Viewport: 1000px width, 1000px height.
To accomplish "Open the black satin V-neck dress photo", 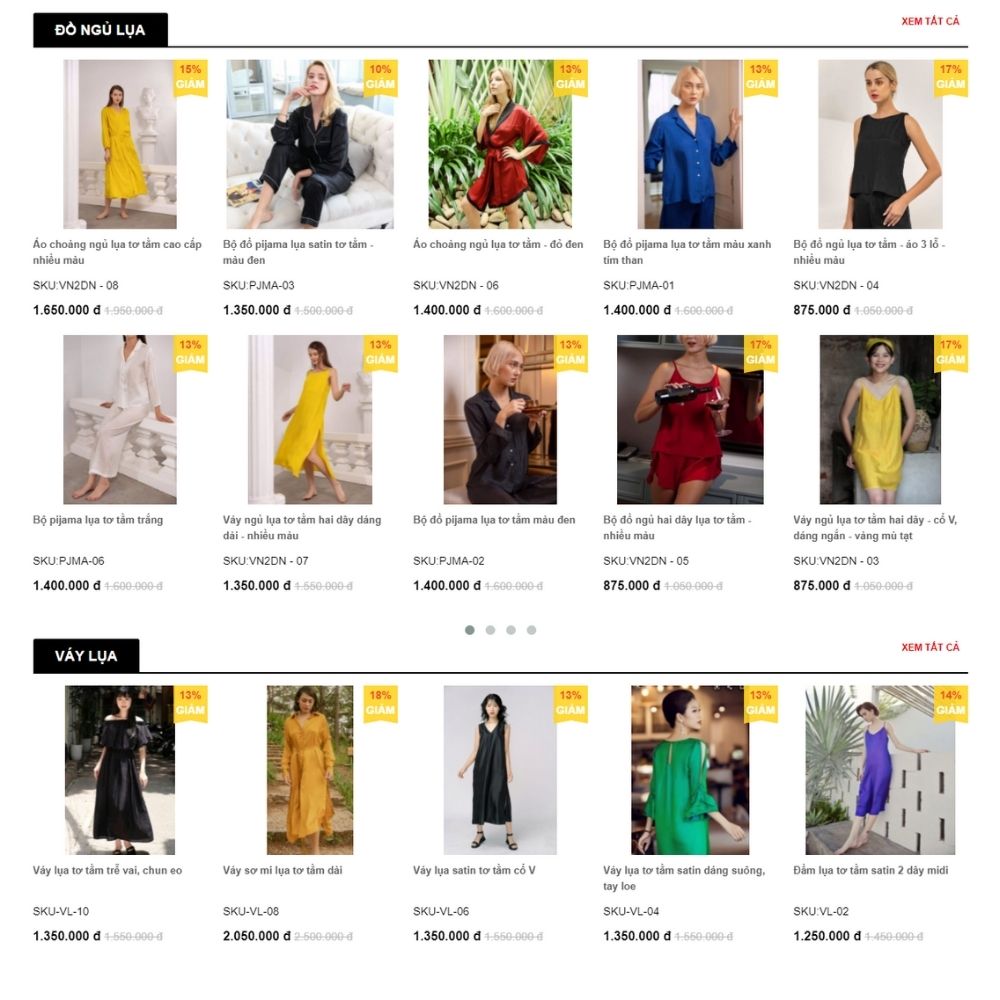I will (x=500, y=770).
